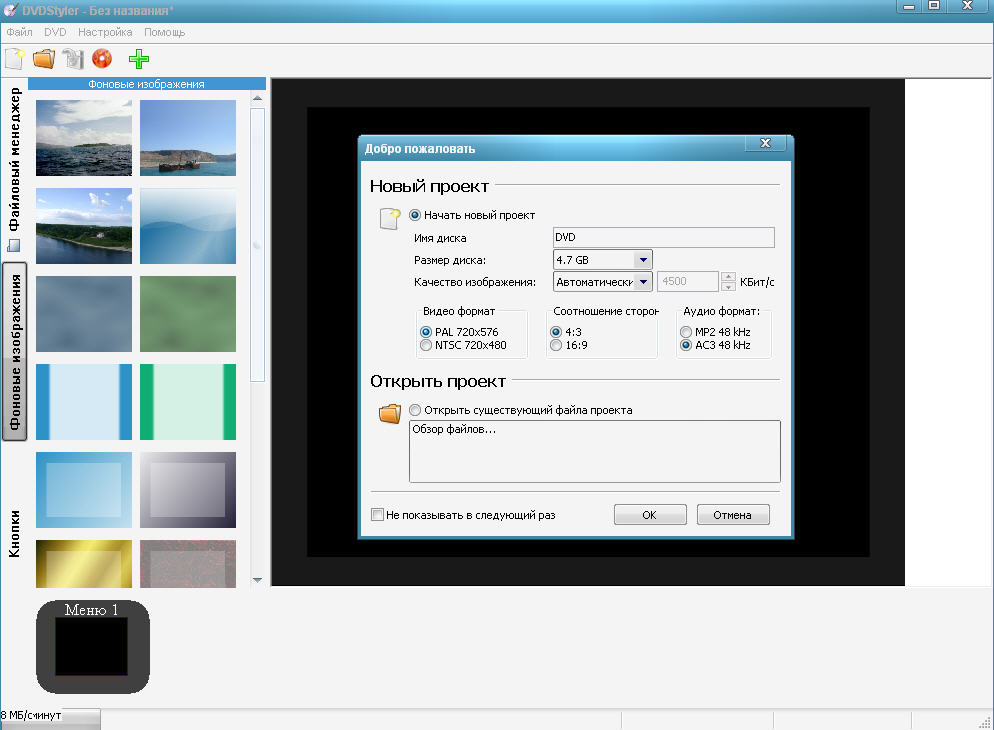The width and height of the screenshot is (994, 730).
Task: Select 'Начать новый проект' radio button
Action: click(415, 215)
